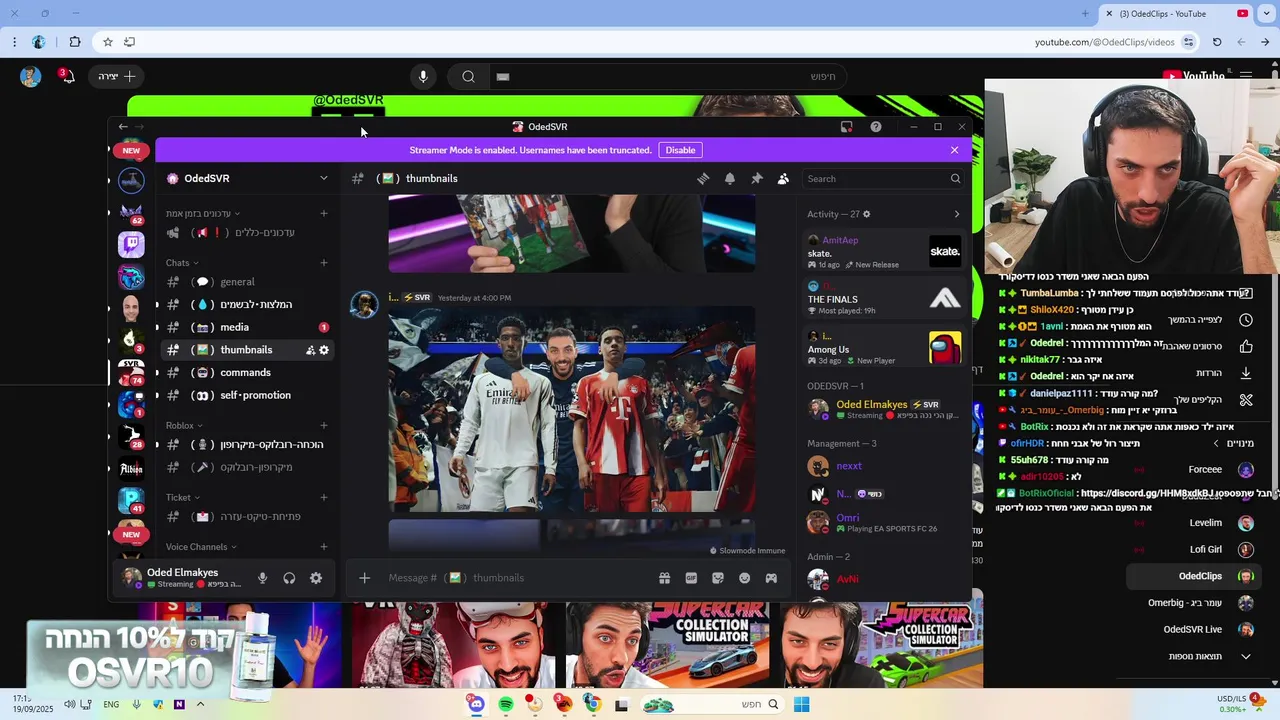1280x720 pixels.
Task: Focus the Discord Search field
Action: [884, 178]
